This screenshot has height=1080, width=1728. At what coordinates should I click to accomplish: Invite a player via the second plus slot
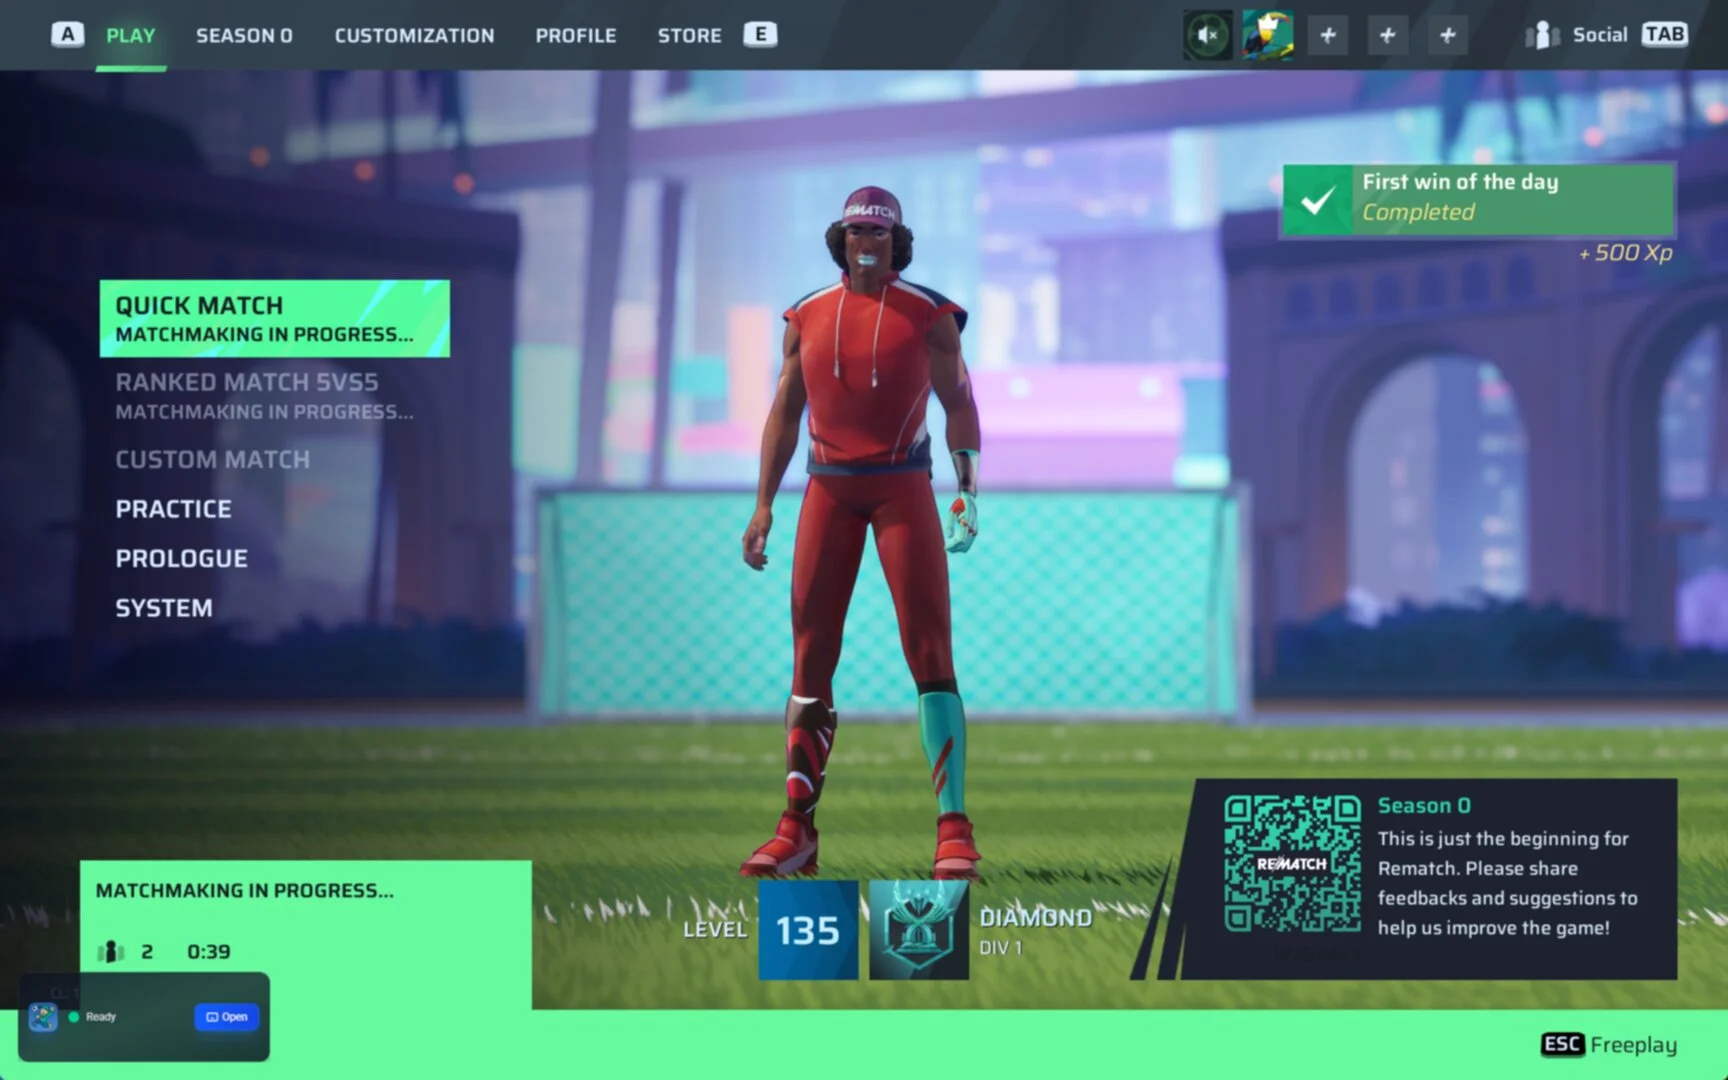coord(1387,36)
